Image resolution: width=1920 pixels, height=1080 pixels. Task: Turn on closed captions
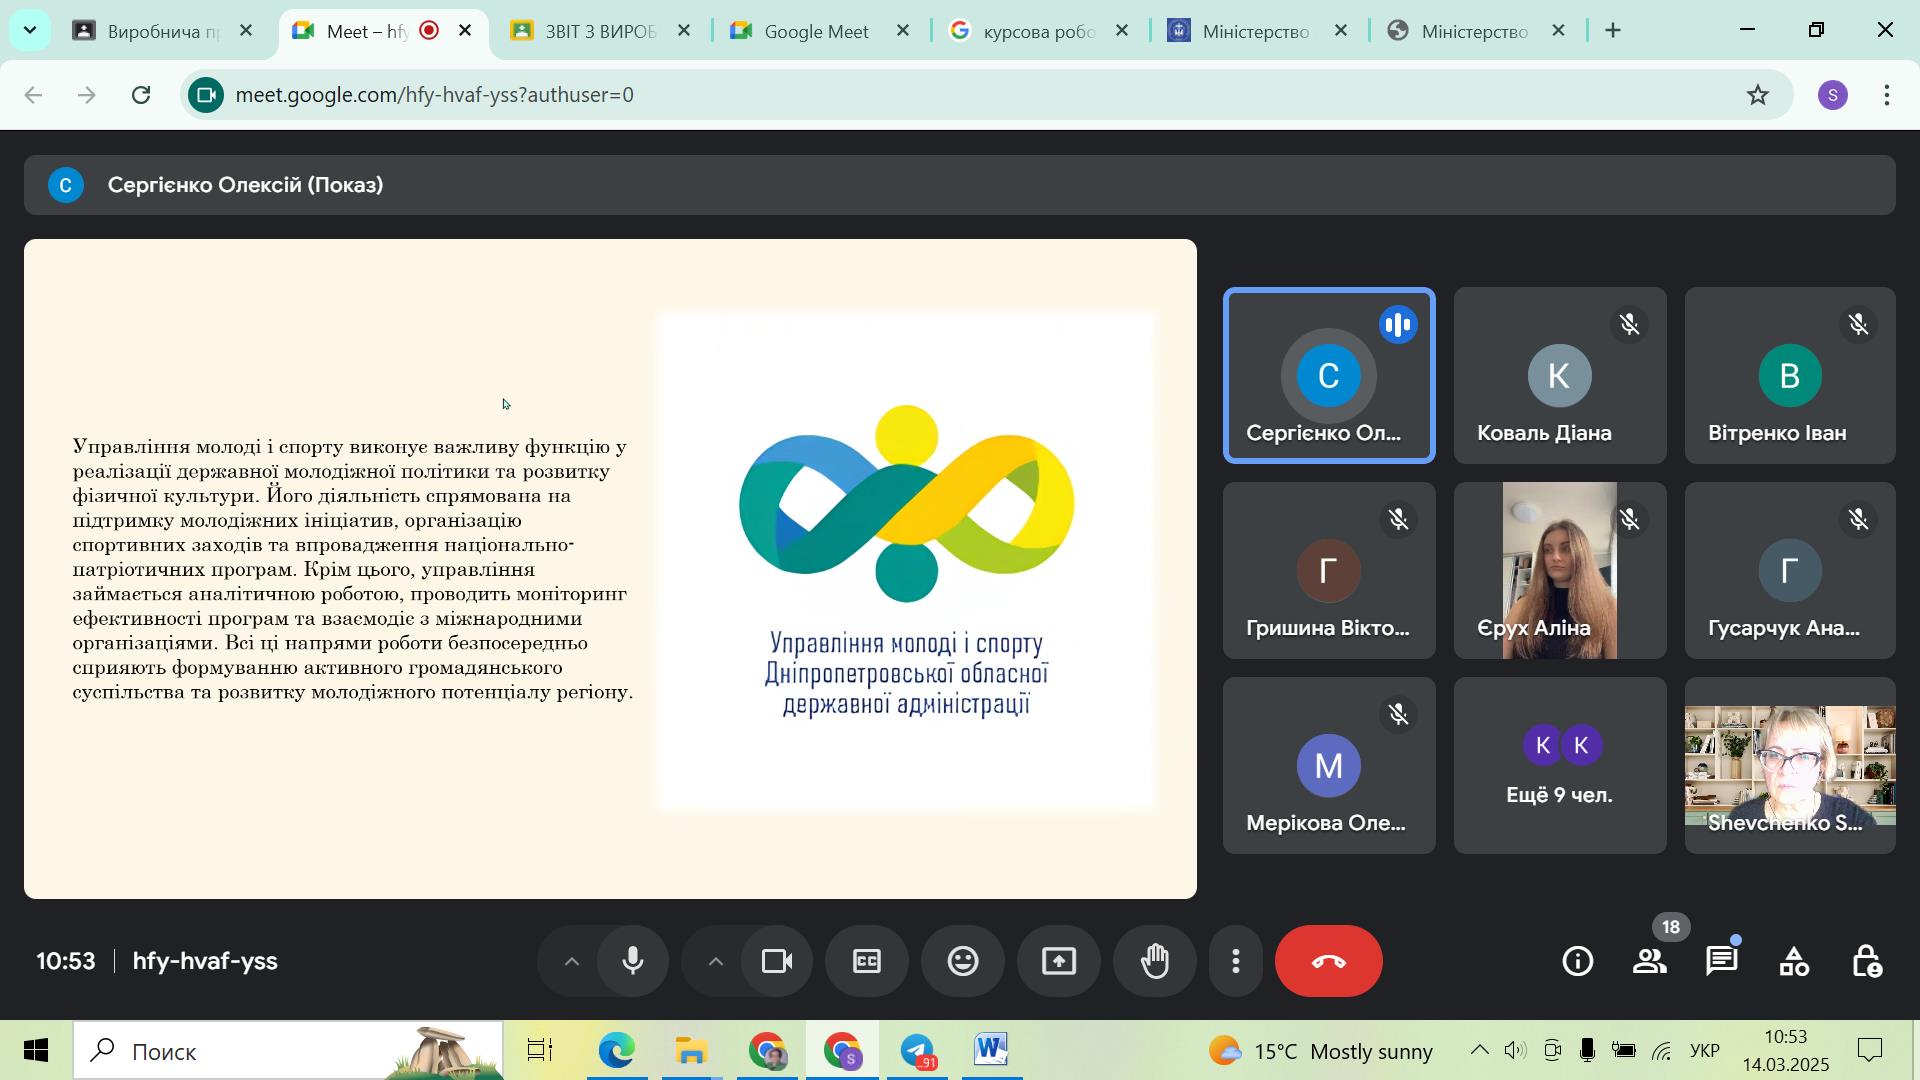tap(866, 961)
